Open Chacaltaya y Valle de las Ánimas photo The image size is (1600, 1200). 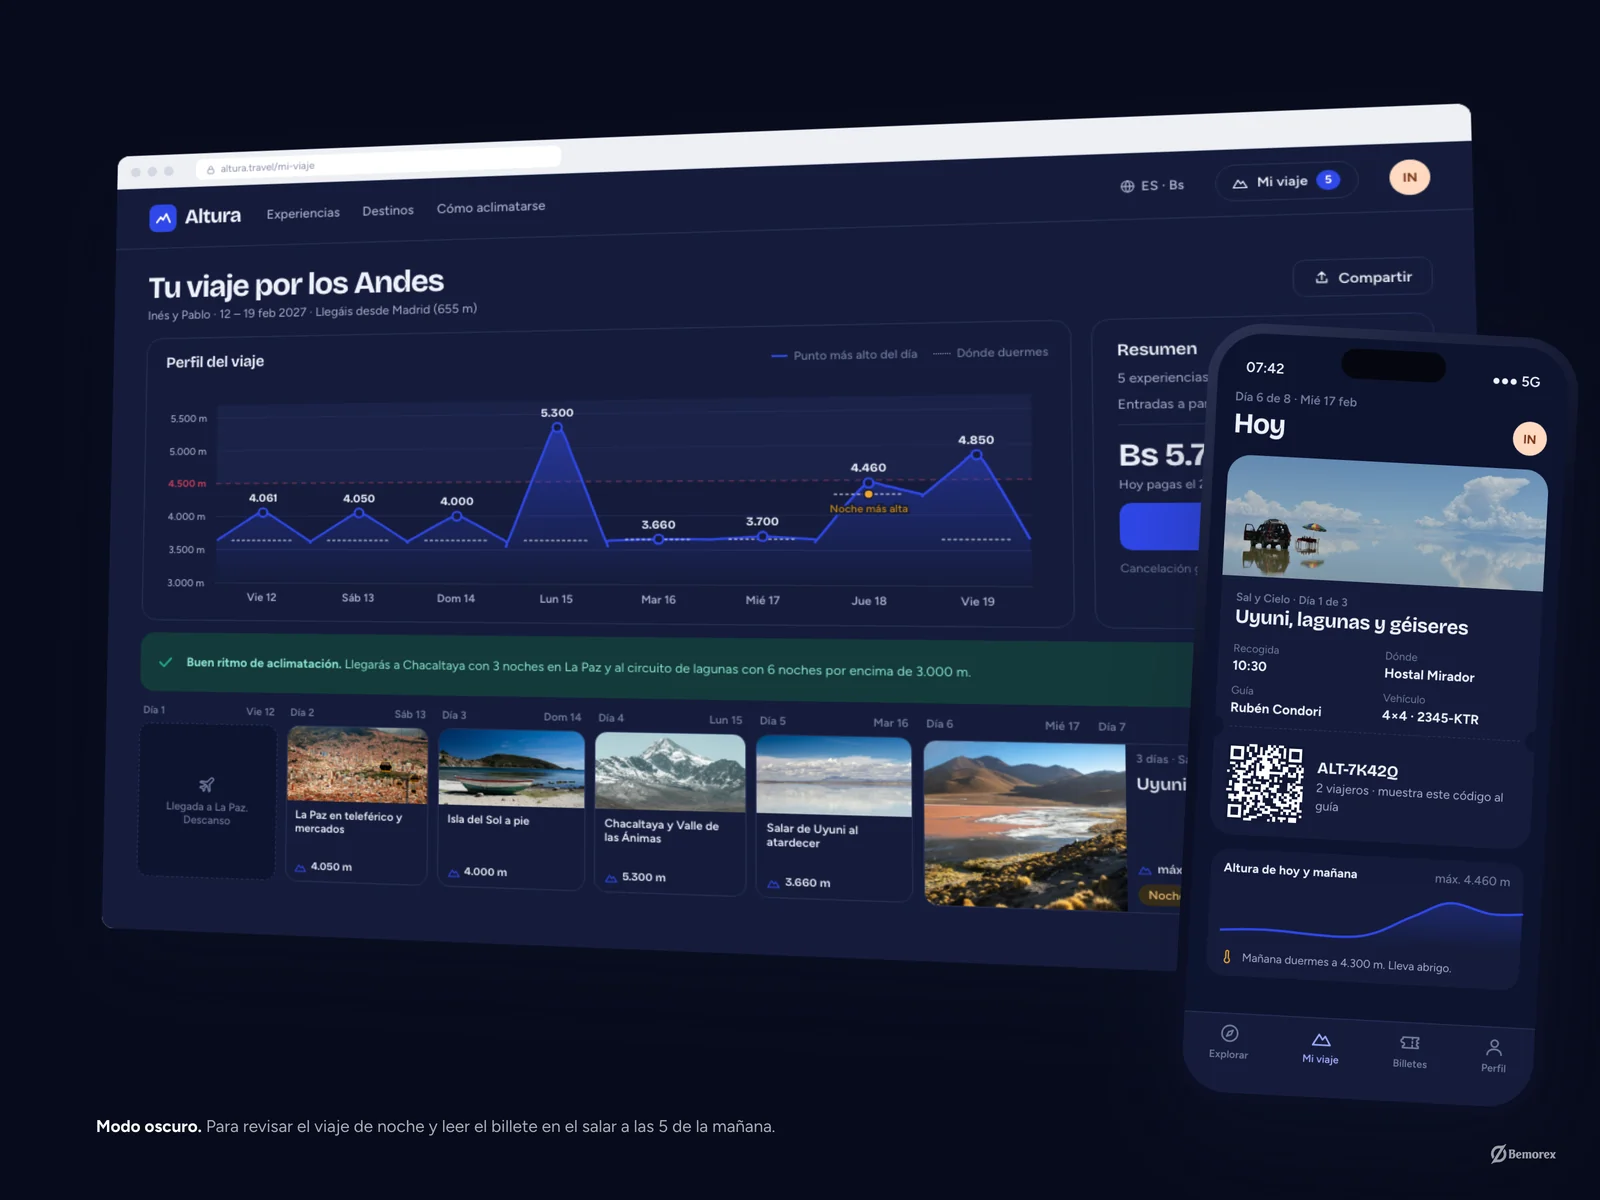[x=670, y=773]
